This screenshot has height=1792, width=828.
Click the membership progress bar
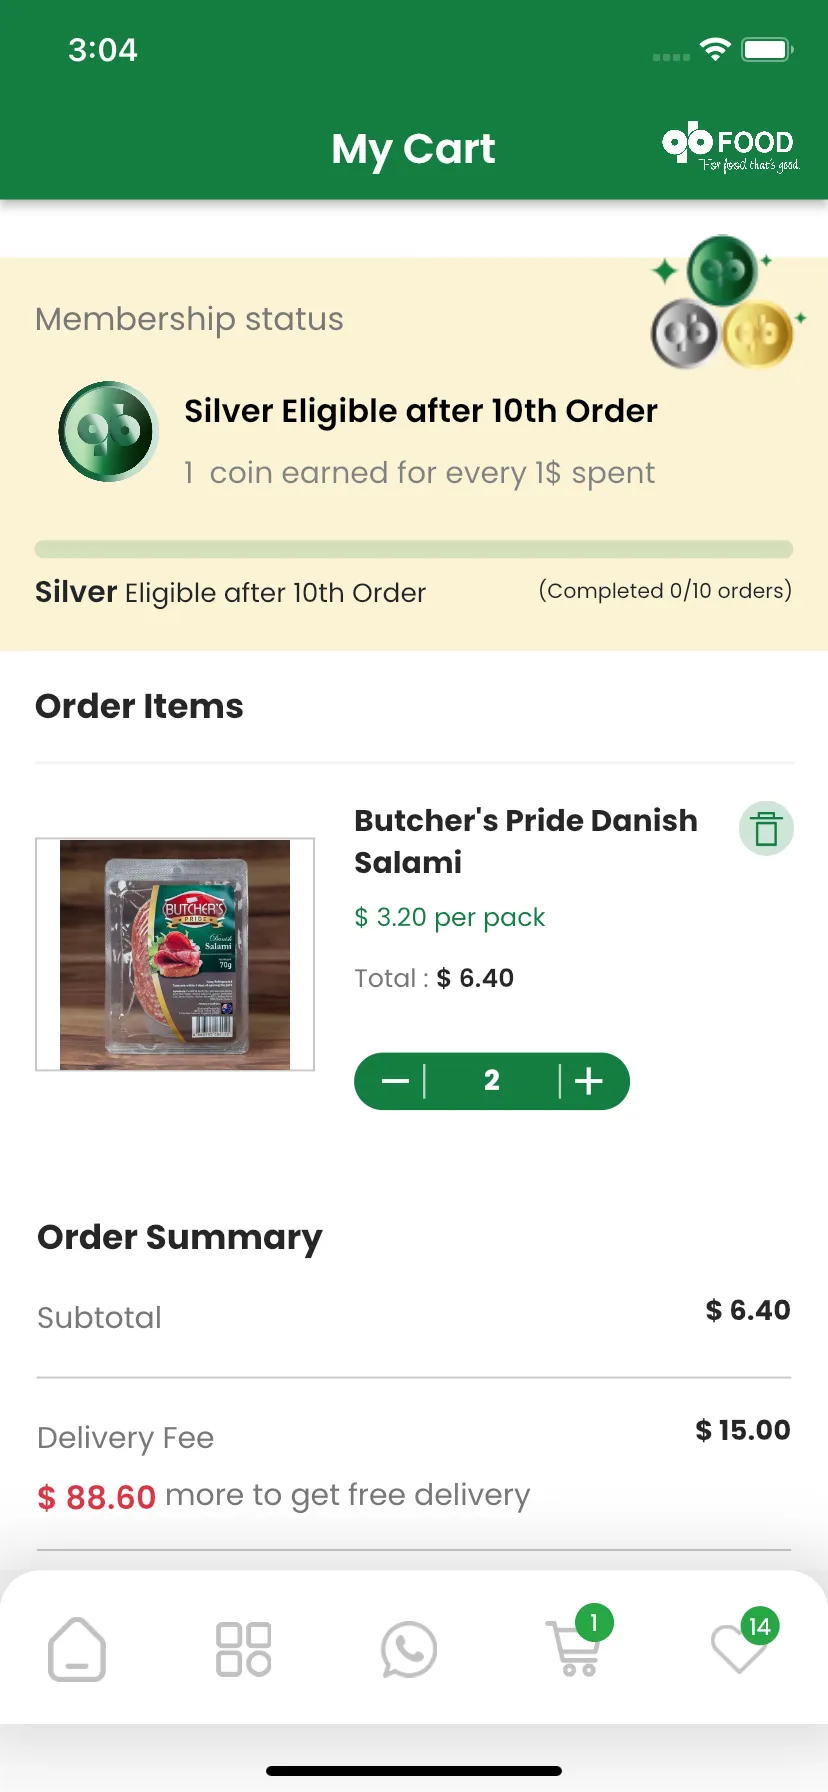pos(414,549)
